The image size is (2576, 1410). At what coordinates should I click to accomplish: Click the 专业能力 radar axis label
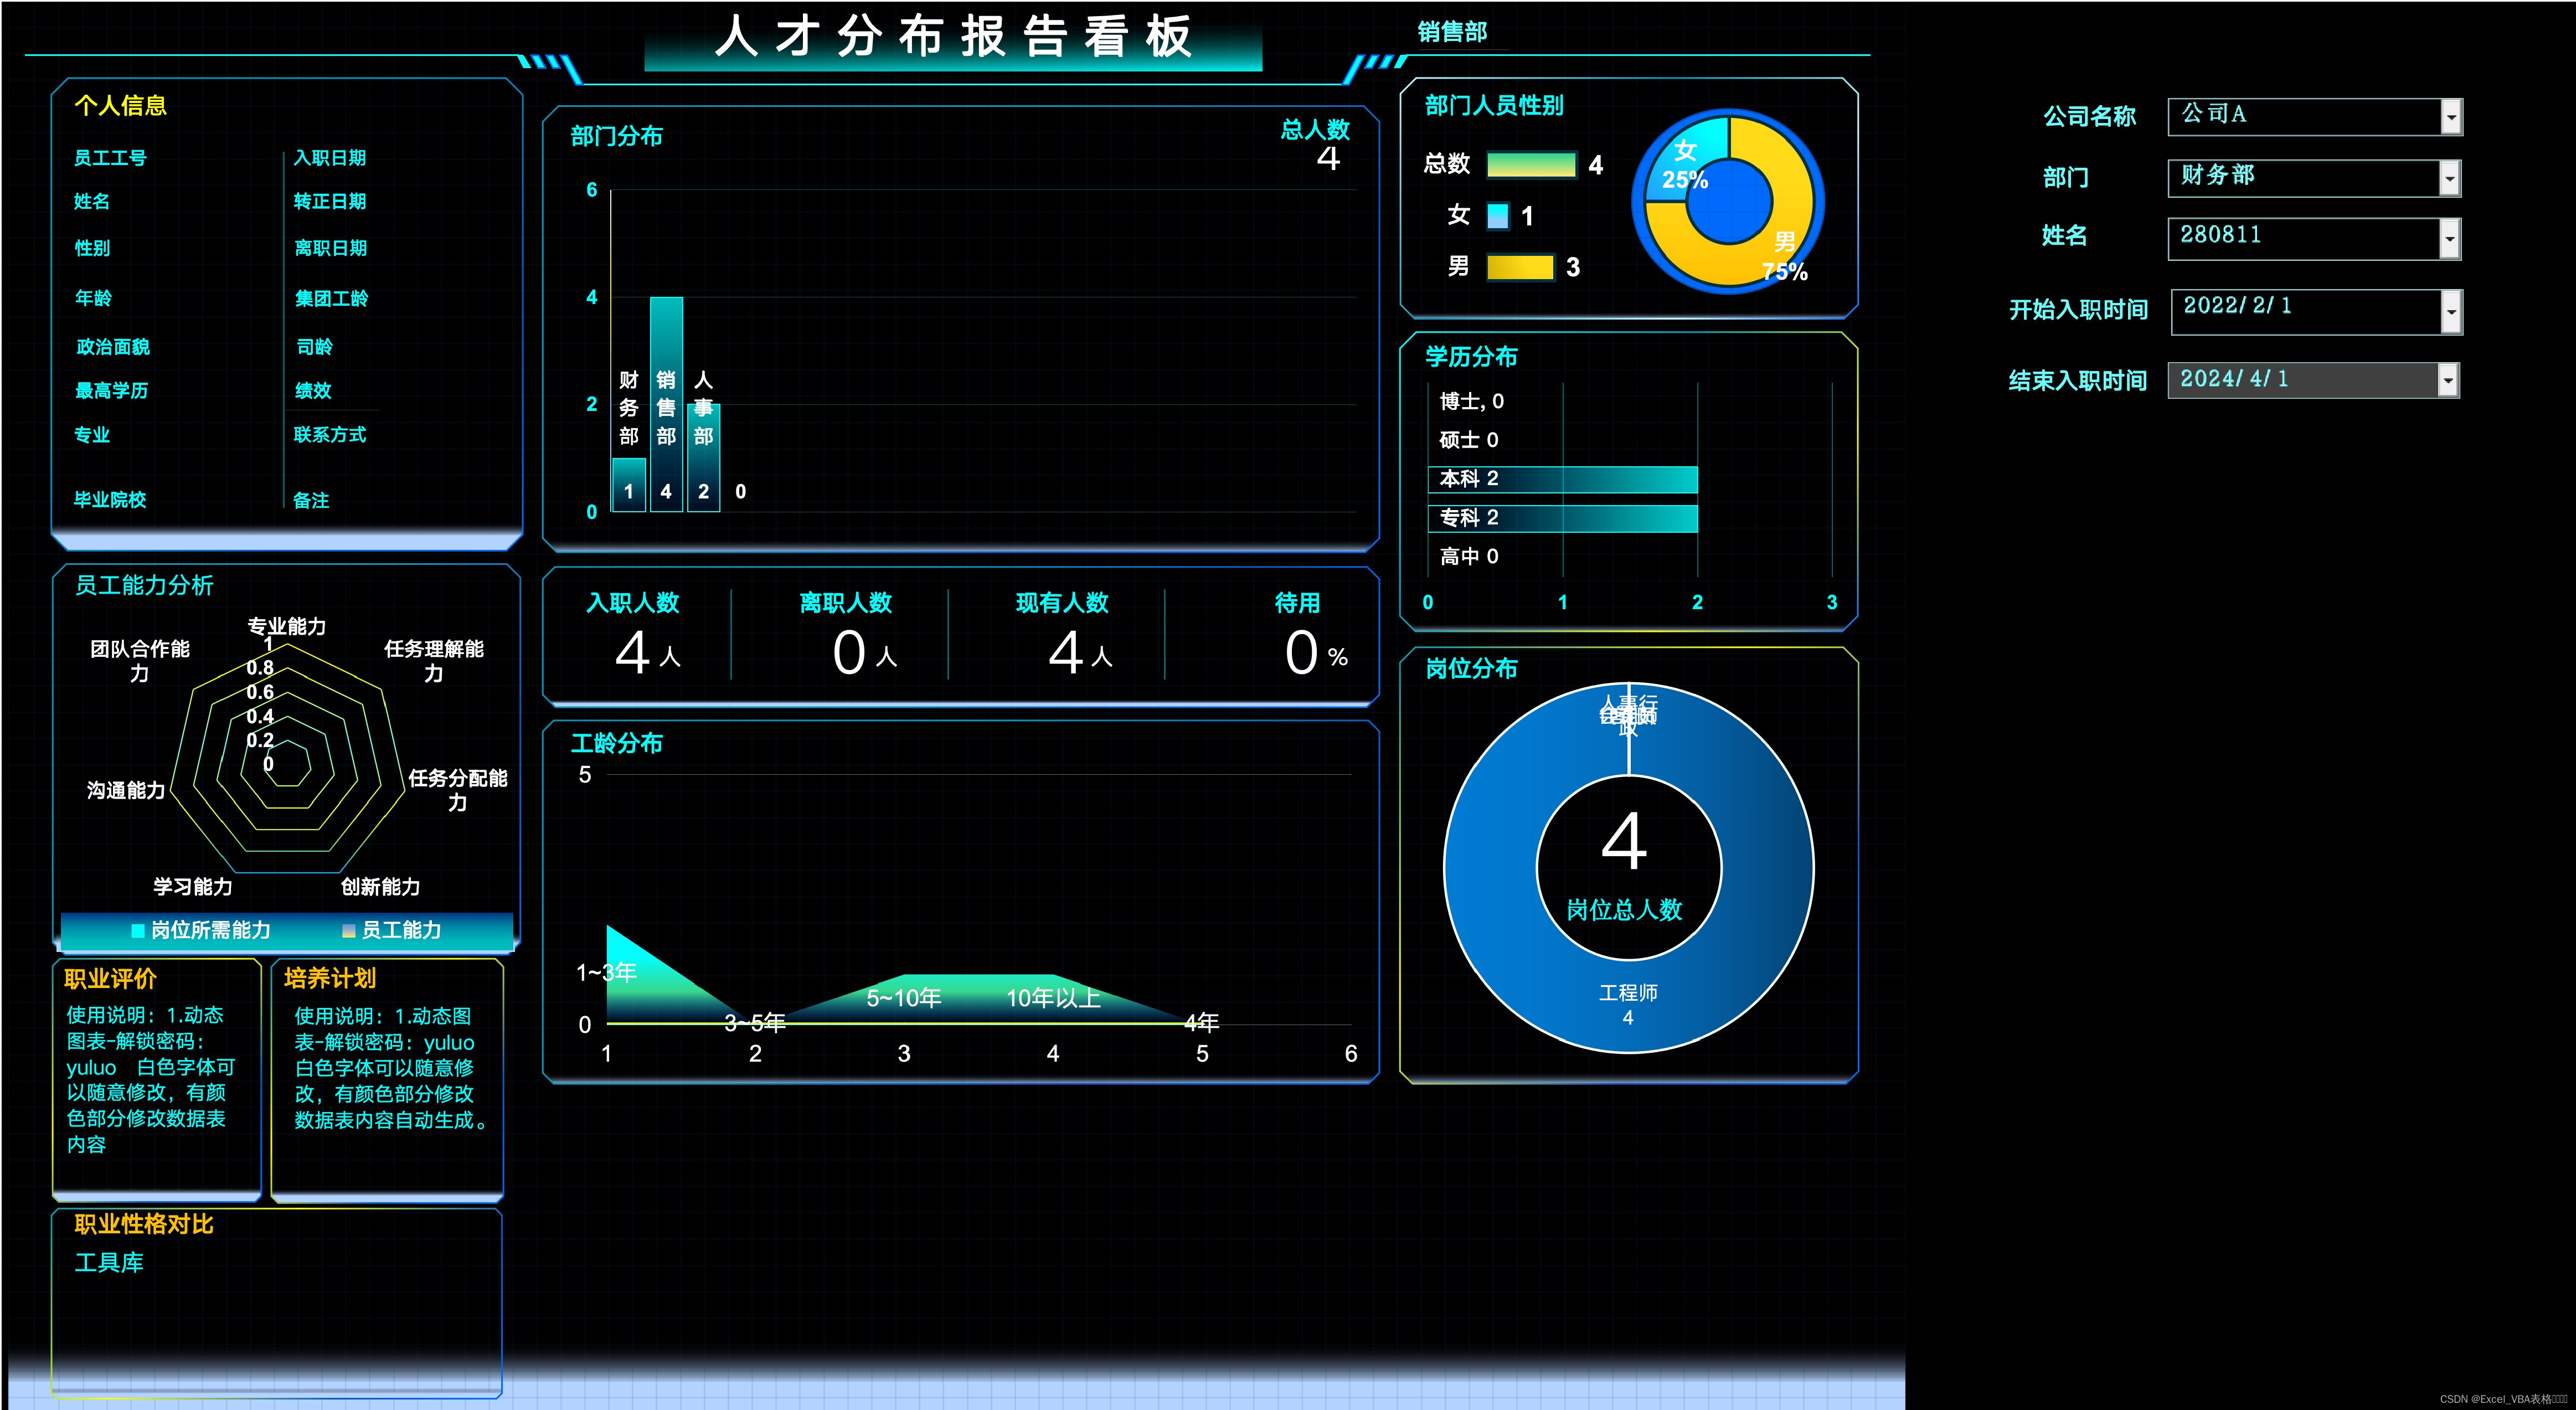click(x=287, y=626)
